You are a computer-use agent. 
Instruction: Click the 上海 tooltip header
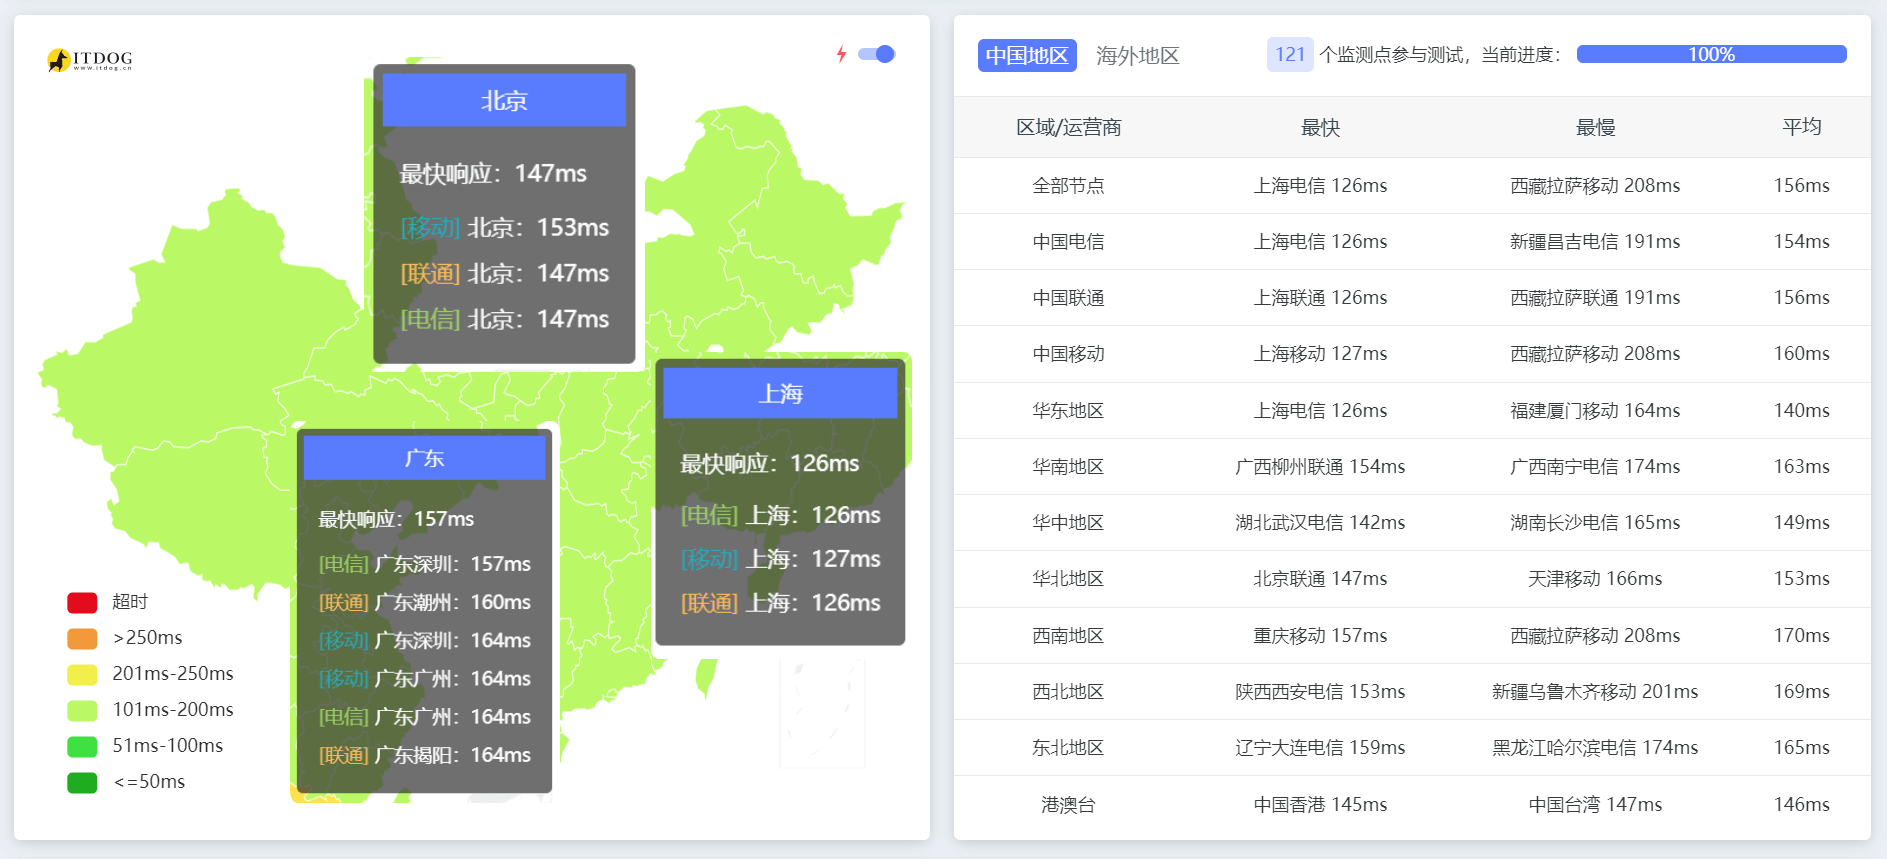(780, 393)
